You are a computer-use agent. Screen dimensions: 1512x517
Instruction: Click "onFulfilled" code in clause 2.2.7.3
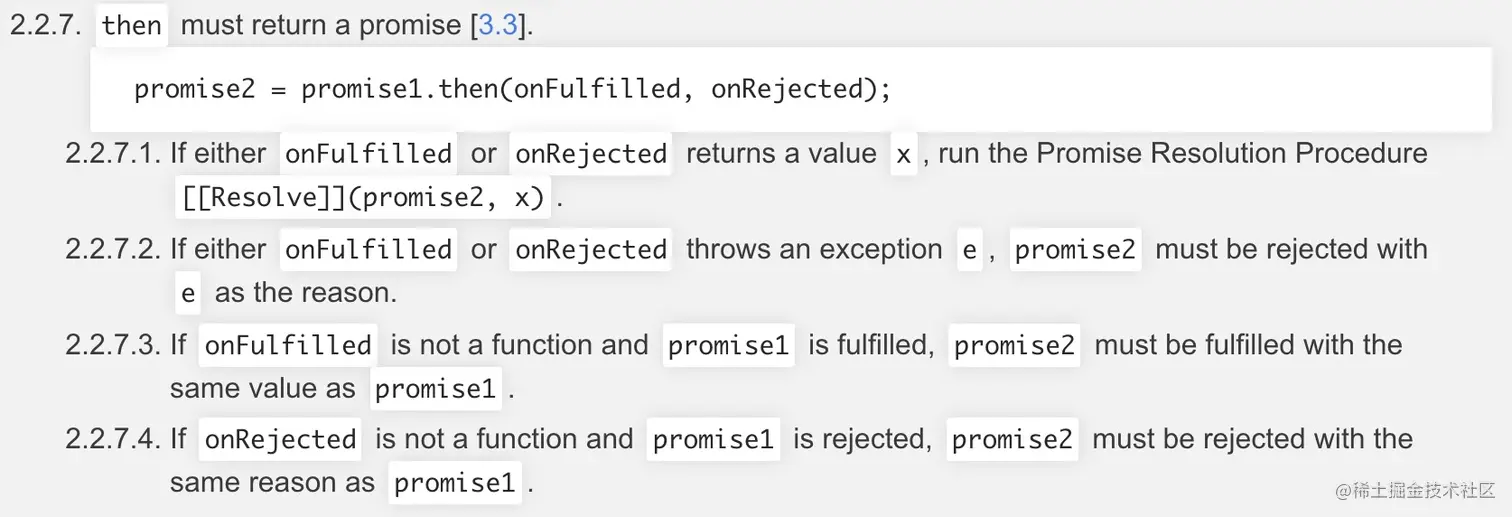coord(288,345)
